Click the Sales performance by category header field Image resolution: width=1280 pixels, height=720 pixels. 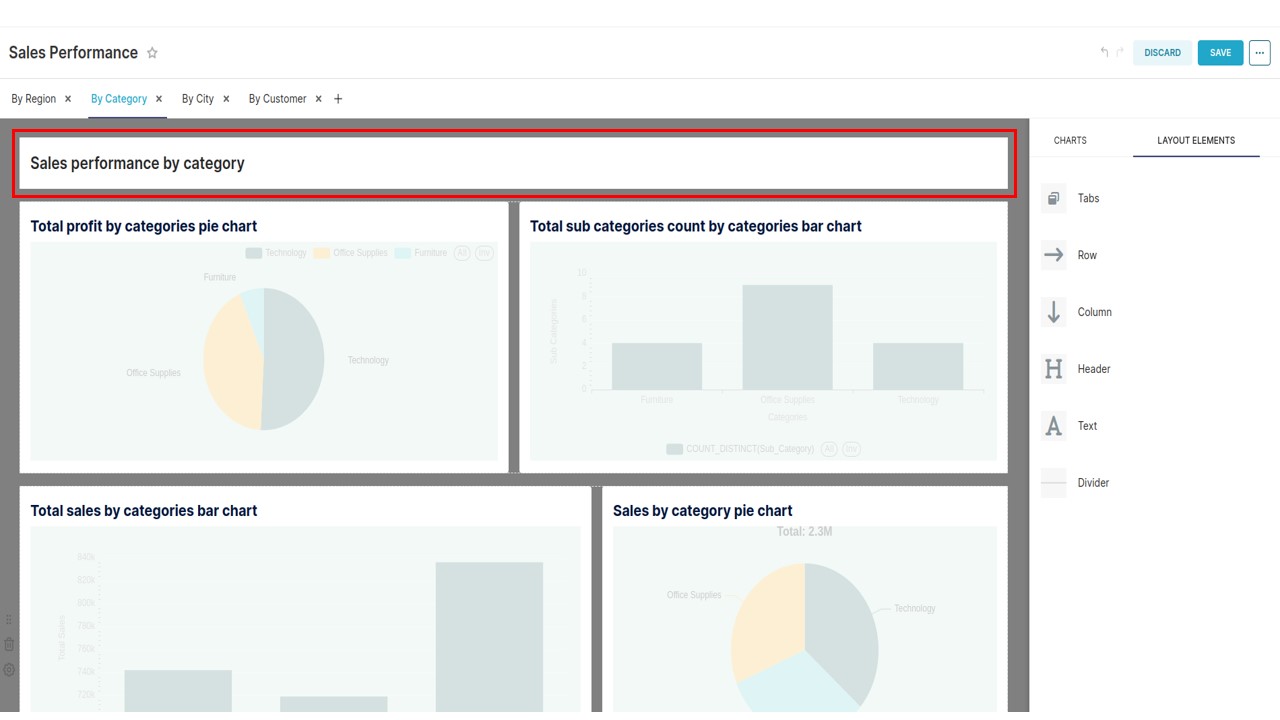[513, 163]
